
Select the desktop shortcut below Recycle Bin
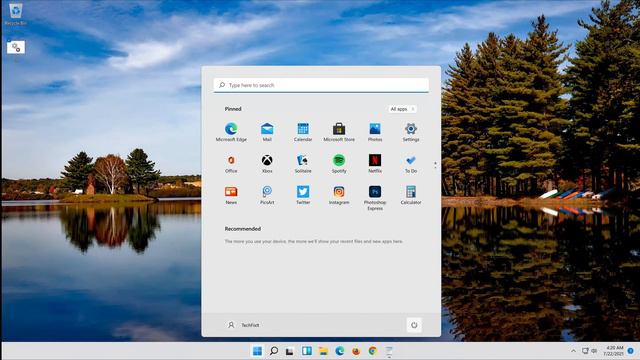[16, 47]
